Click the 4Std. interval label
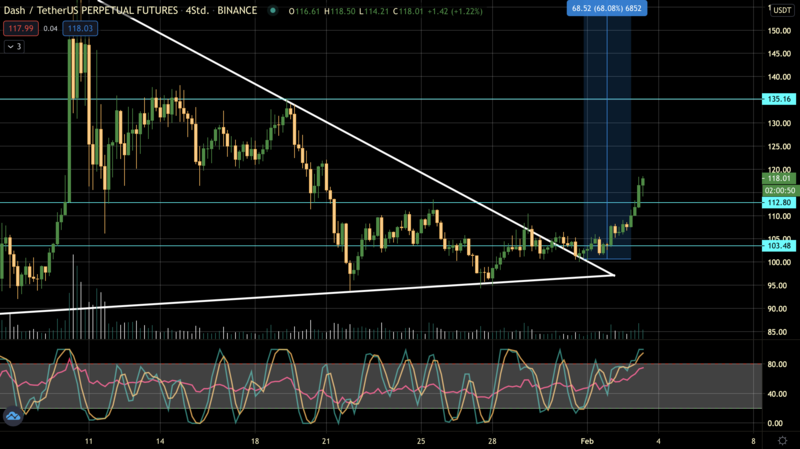 pyautogui.click(x=197, y=10)
